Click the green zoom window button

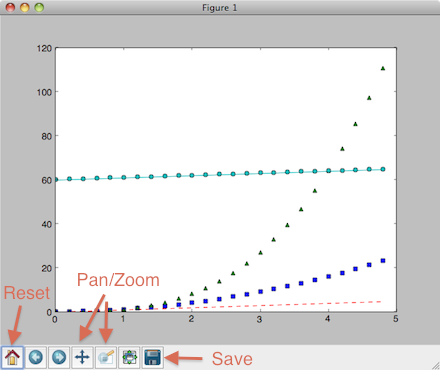(39, 7)
